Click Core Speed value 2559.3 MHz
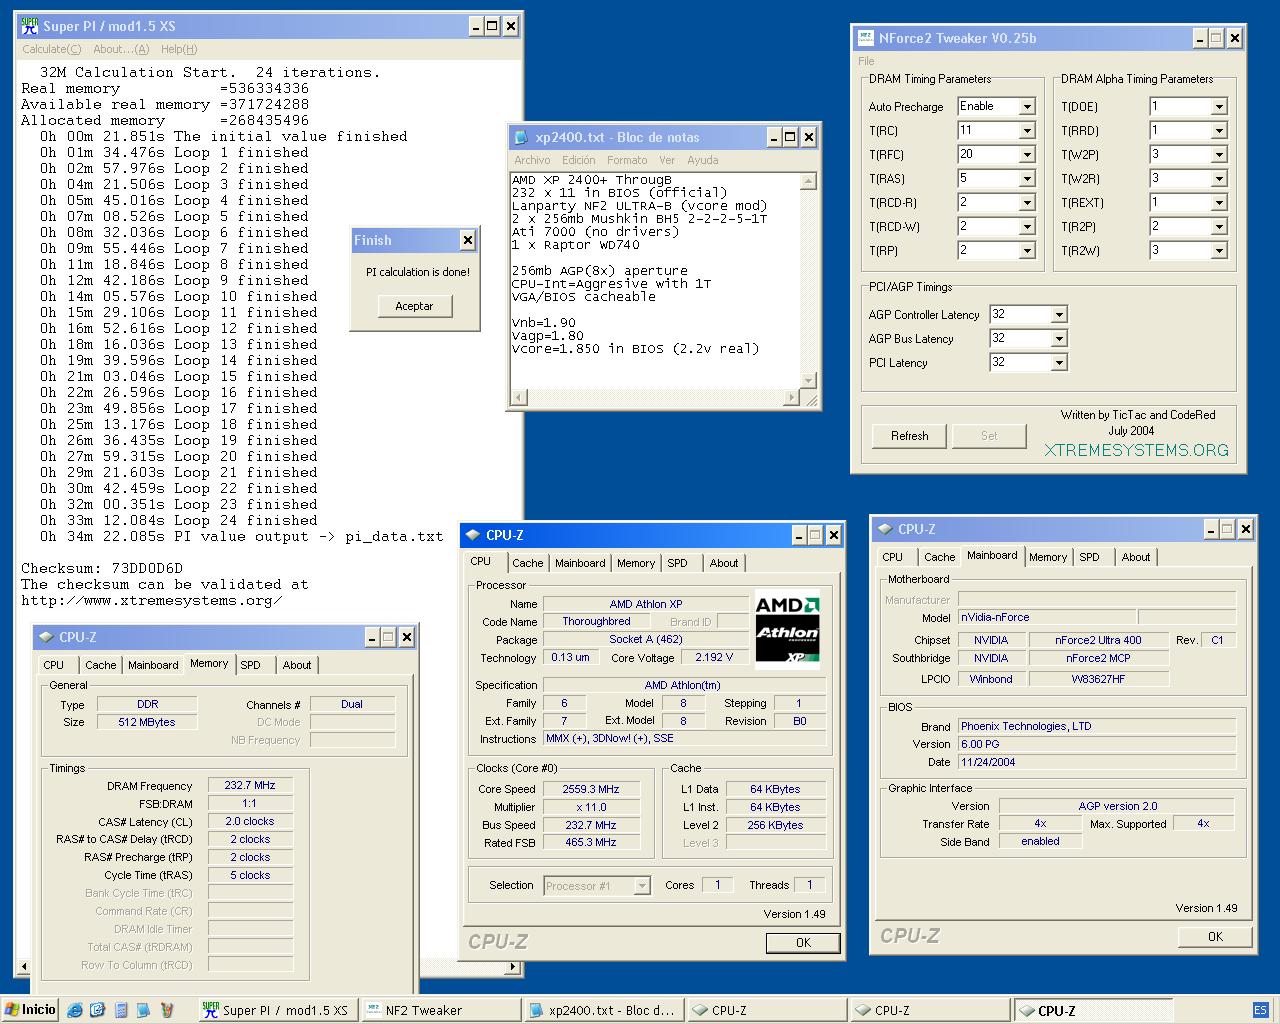 coord(591,789)
